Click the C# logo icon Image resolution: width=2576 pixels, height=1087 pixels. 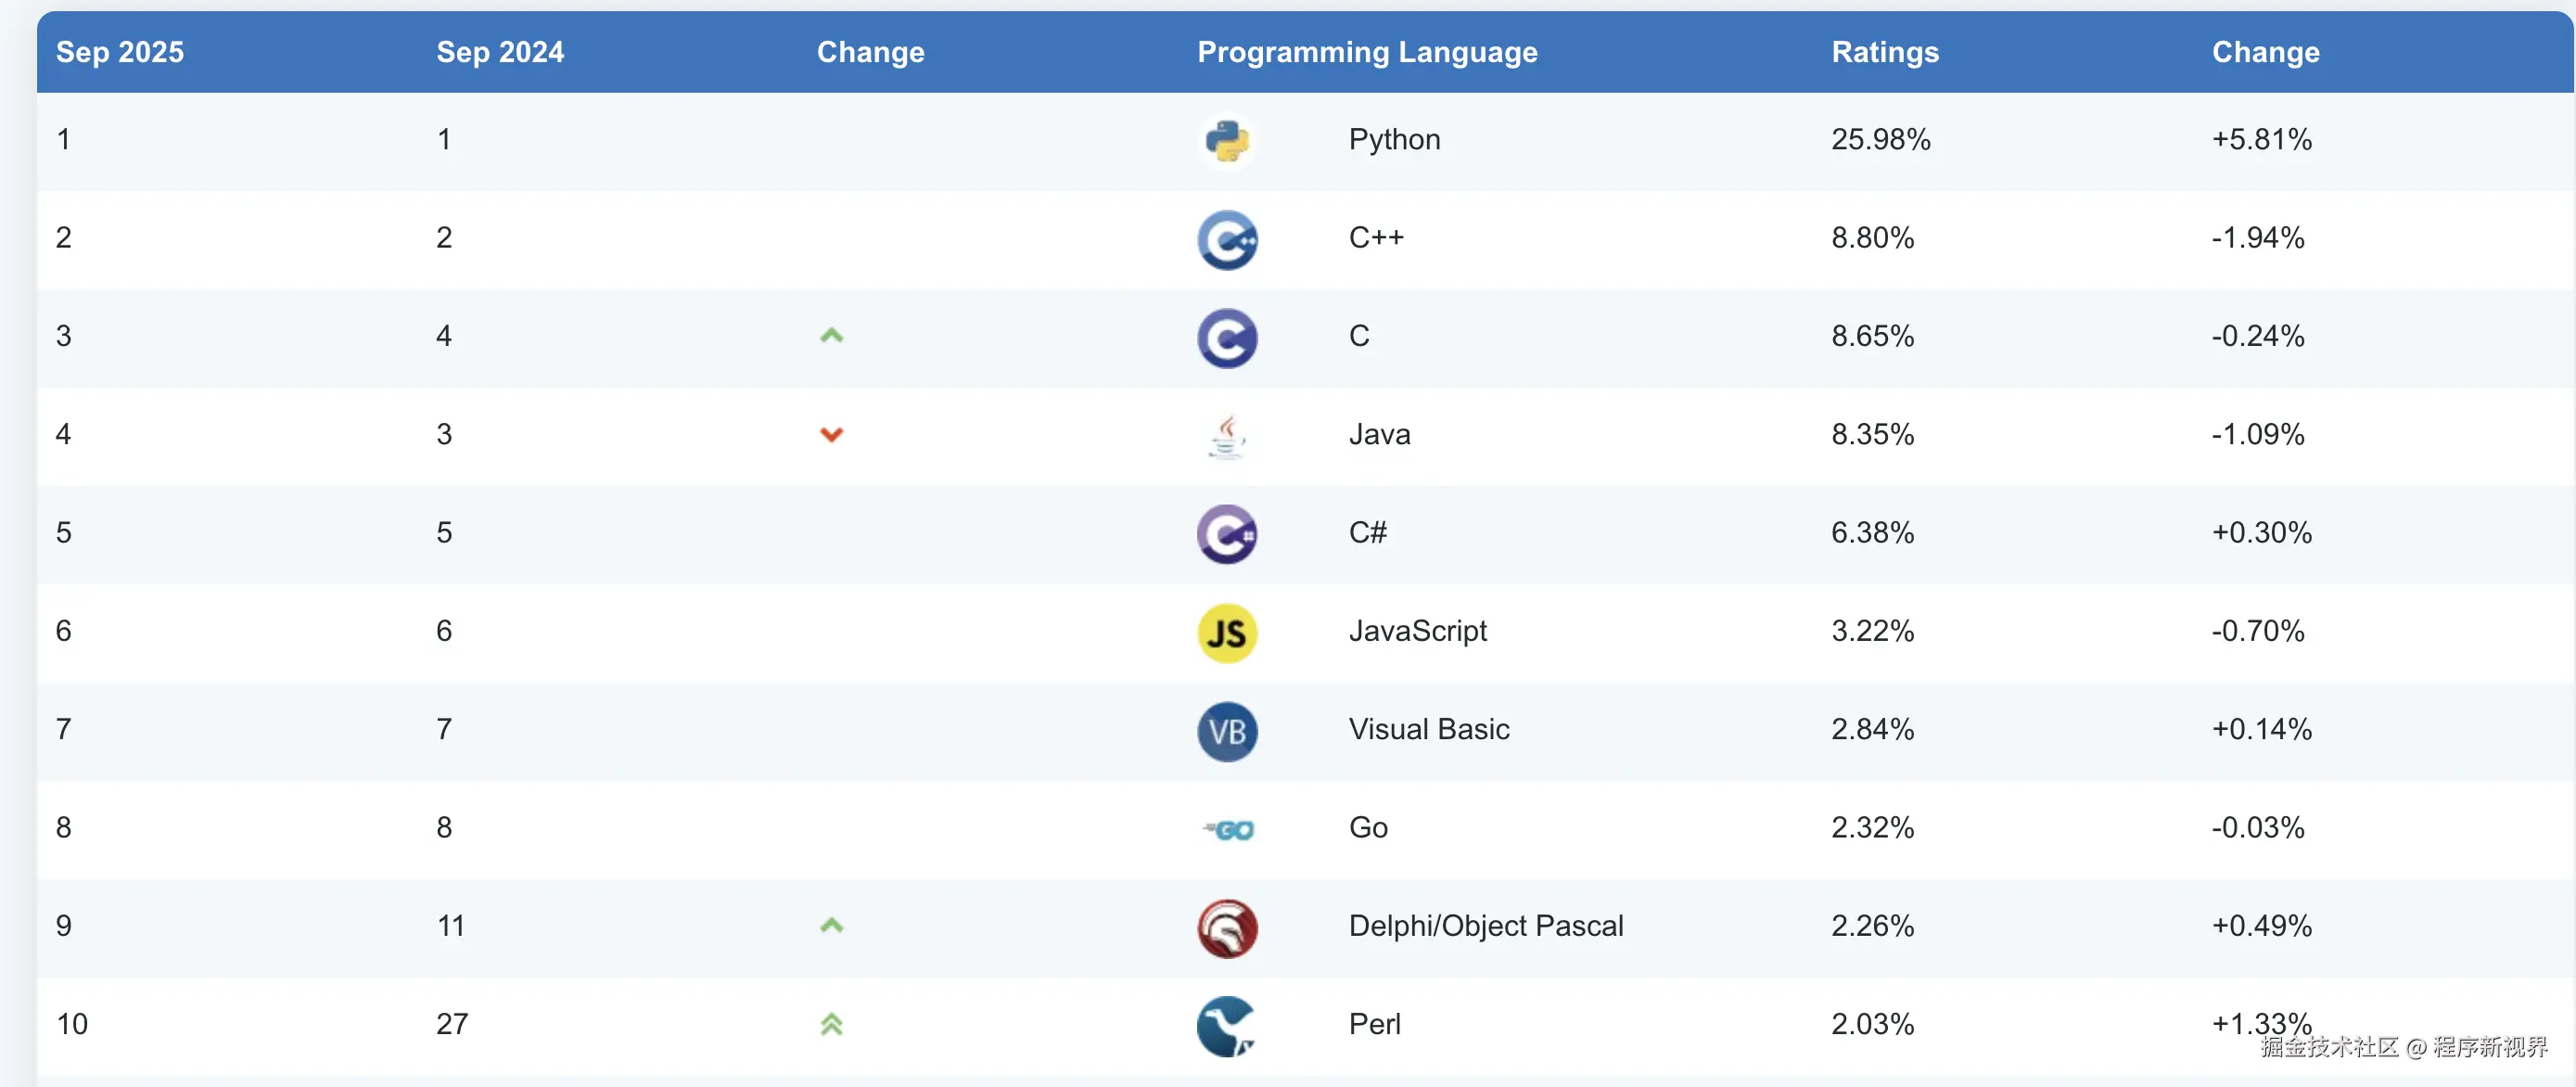[x=1226, y=534]
